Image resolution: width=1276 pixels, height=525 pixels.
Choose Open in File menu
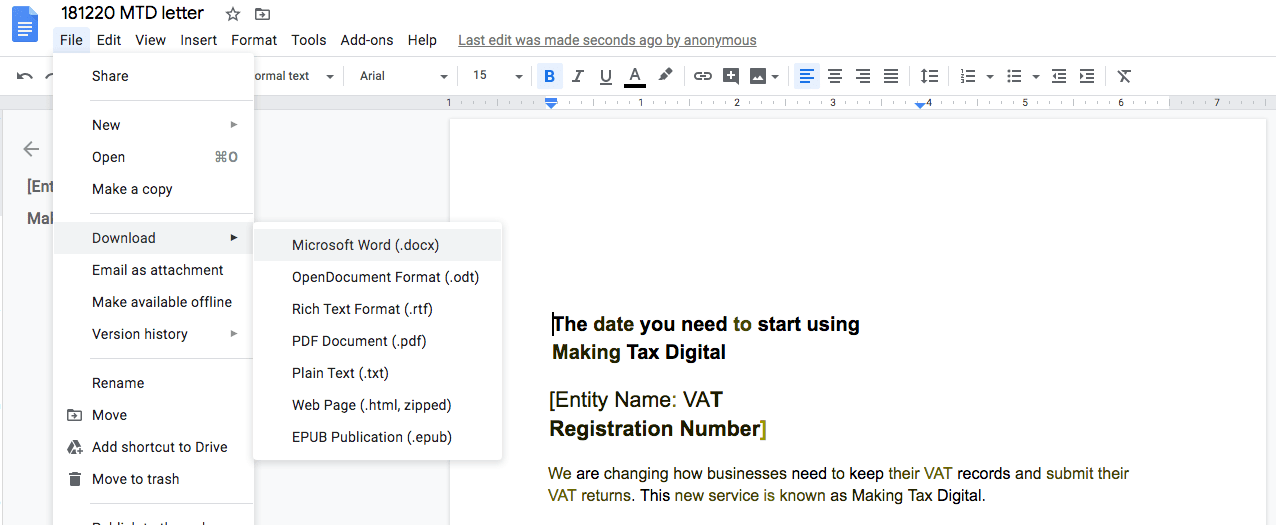coord(154,157)
